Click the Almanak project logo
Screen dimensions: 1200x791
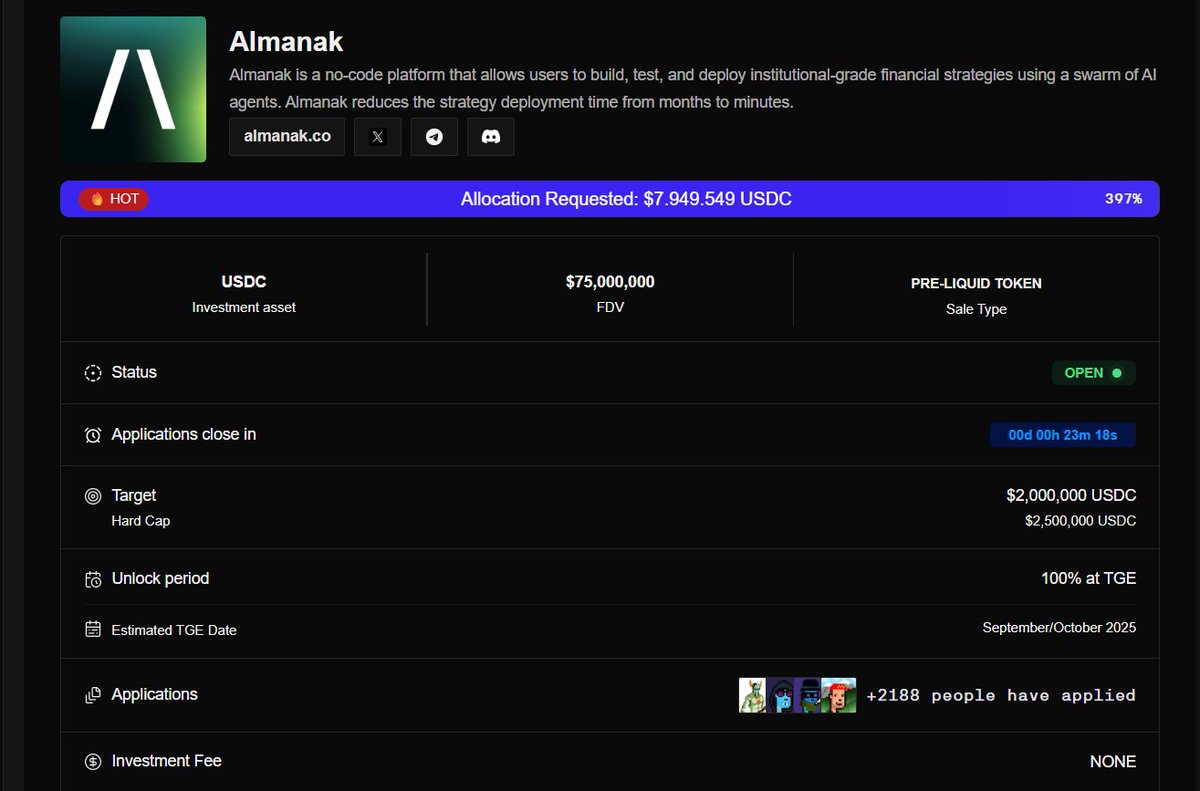(133, 89)
